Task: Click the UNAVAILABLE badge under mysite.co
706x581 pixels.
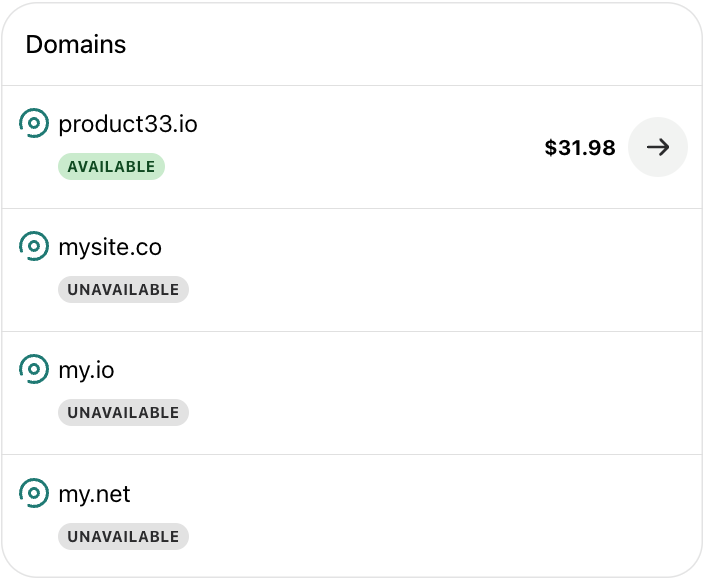Action: [x=123, y=290]
